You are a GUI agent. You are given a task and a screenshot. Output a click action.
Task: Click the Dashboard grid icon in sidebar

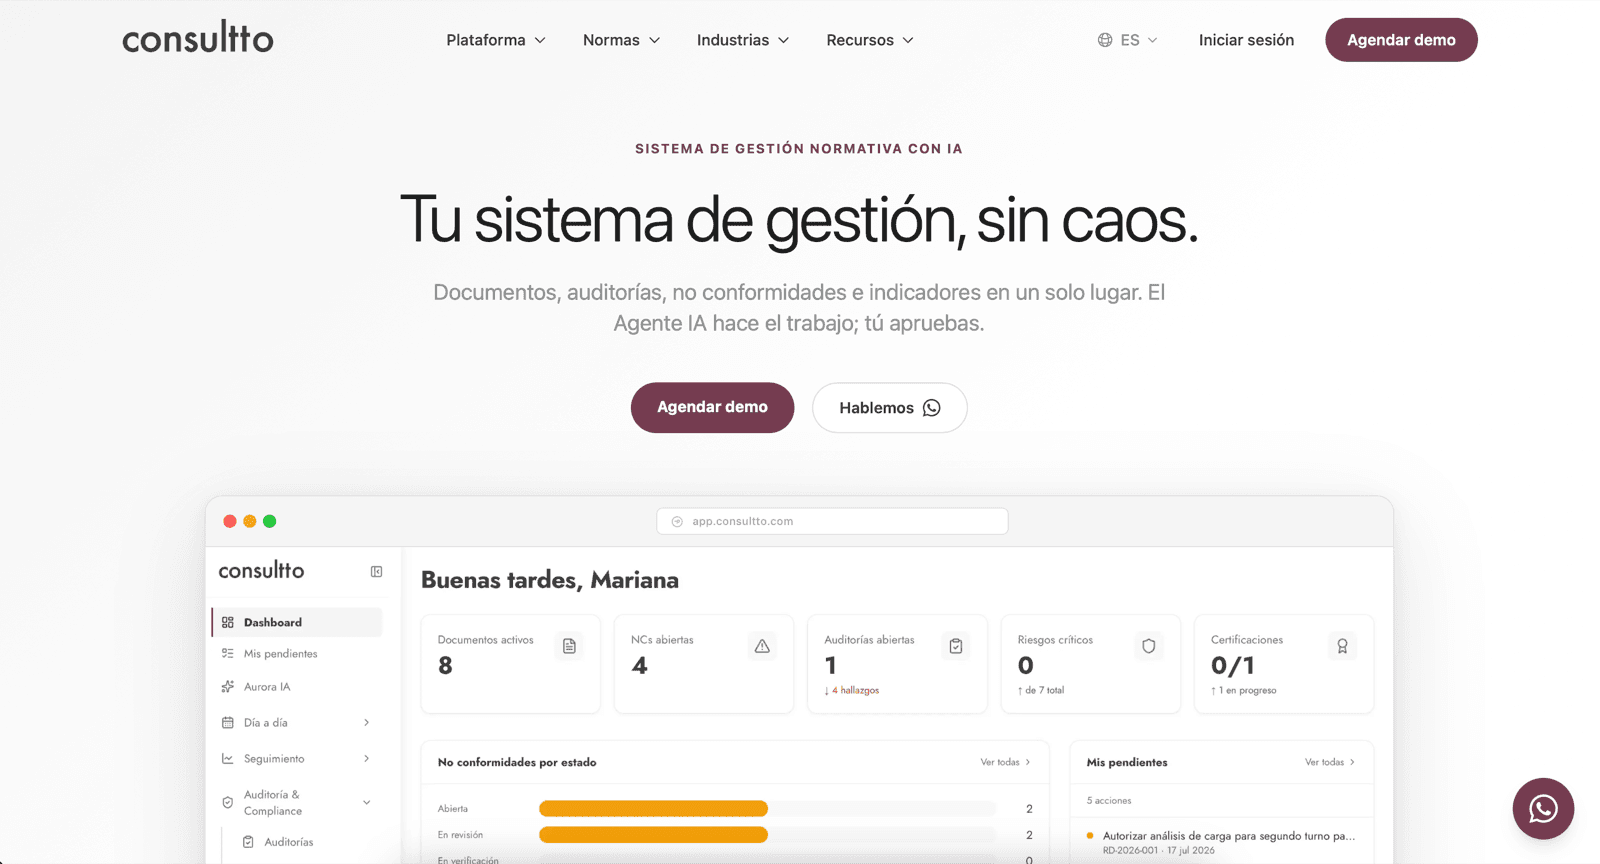[x=228, y=622]
